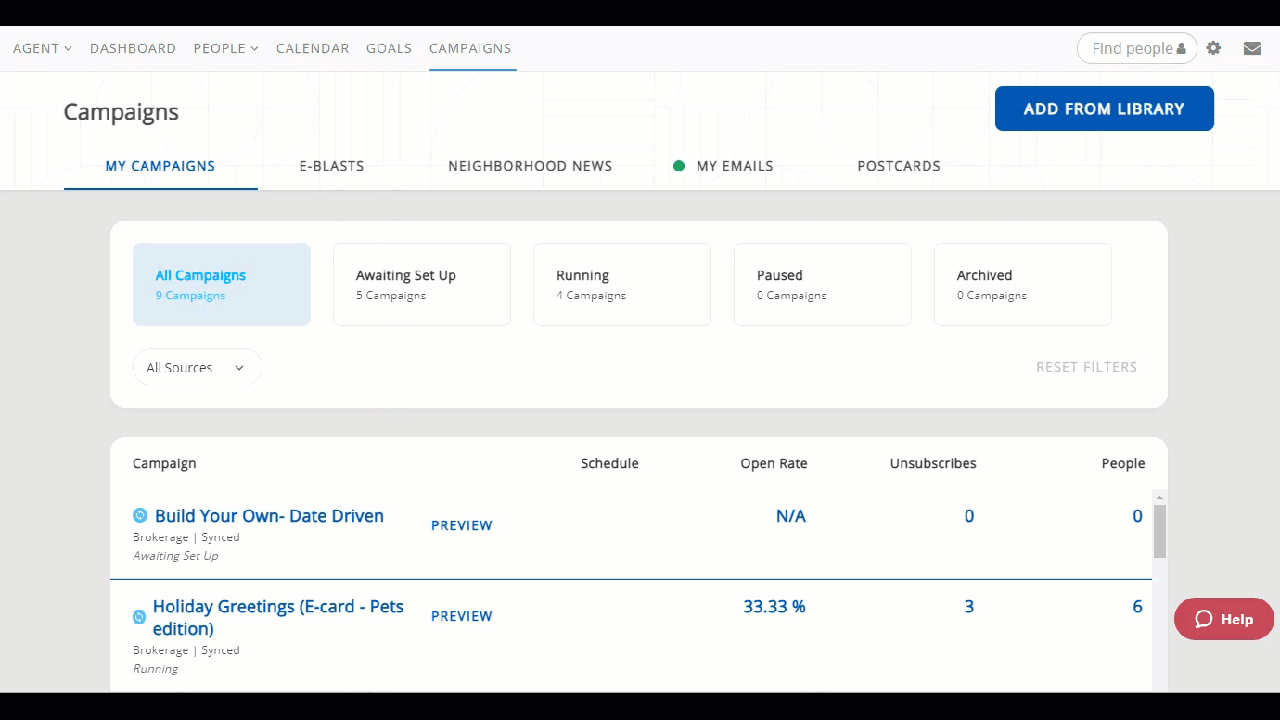Open the Postcards tab

[x=898, y=166]
